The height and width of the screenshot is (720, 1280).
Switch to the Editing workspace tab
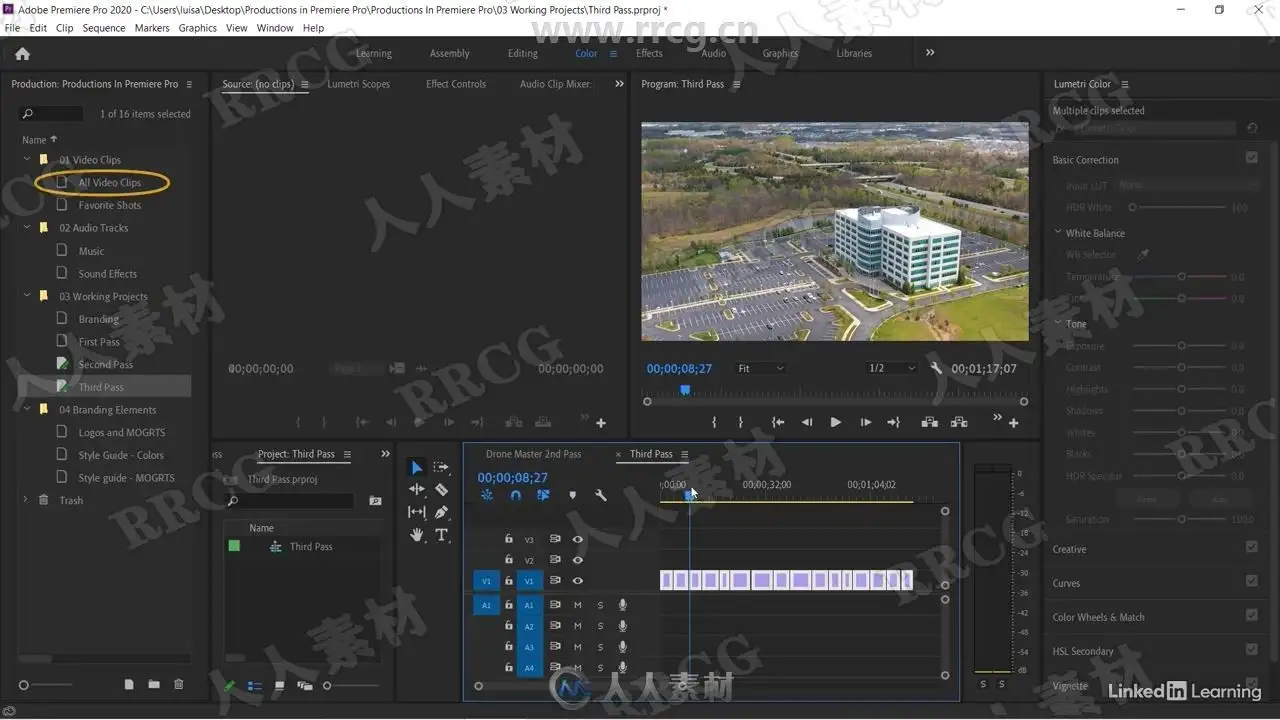tap(522, 54)
